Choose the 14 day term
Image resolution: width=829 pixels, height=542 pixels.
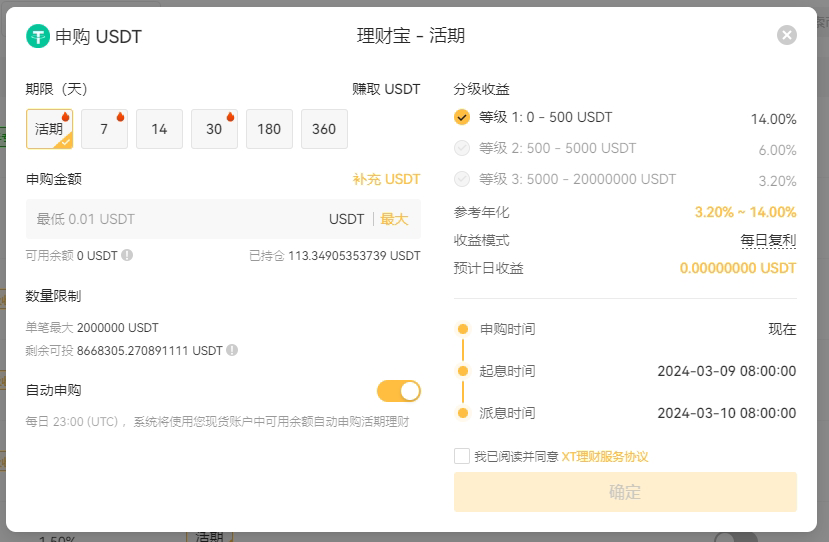pos(159,129)
